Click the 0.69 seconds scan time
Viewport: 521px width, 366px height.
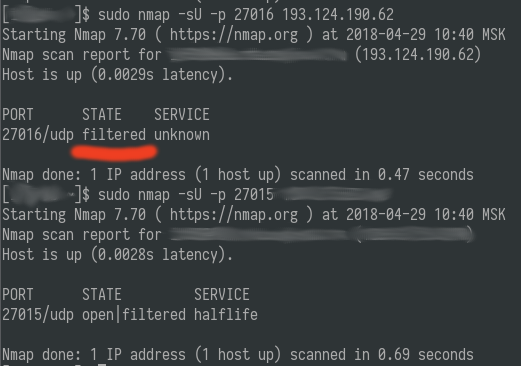[426, 355]
